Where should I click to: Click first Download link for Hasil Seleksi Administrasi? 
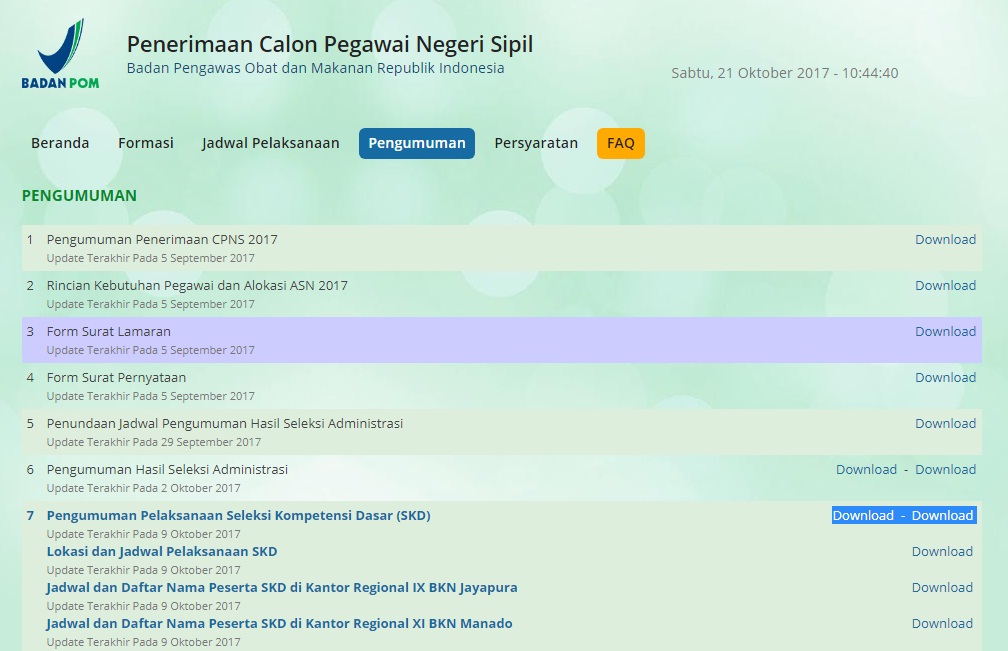coord(866,469)
